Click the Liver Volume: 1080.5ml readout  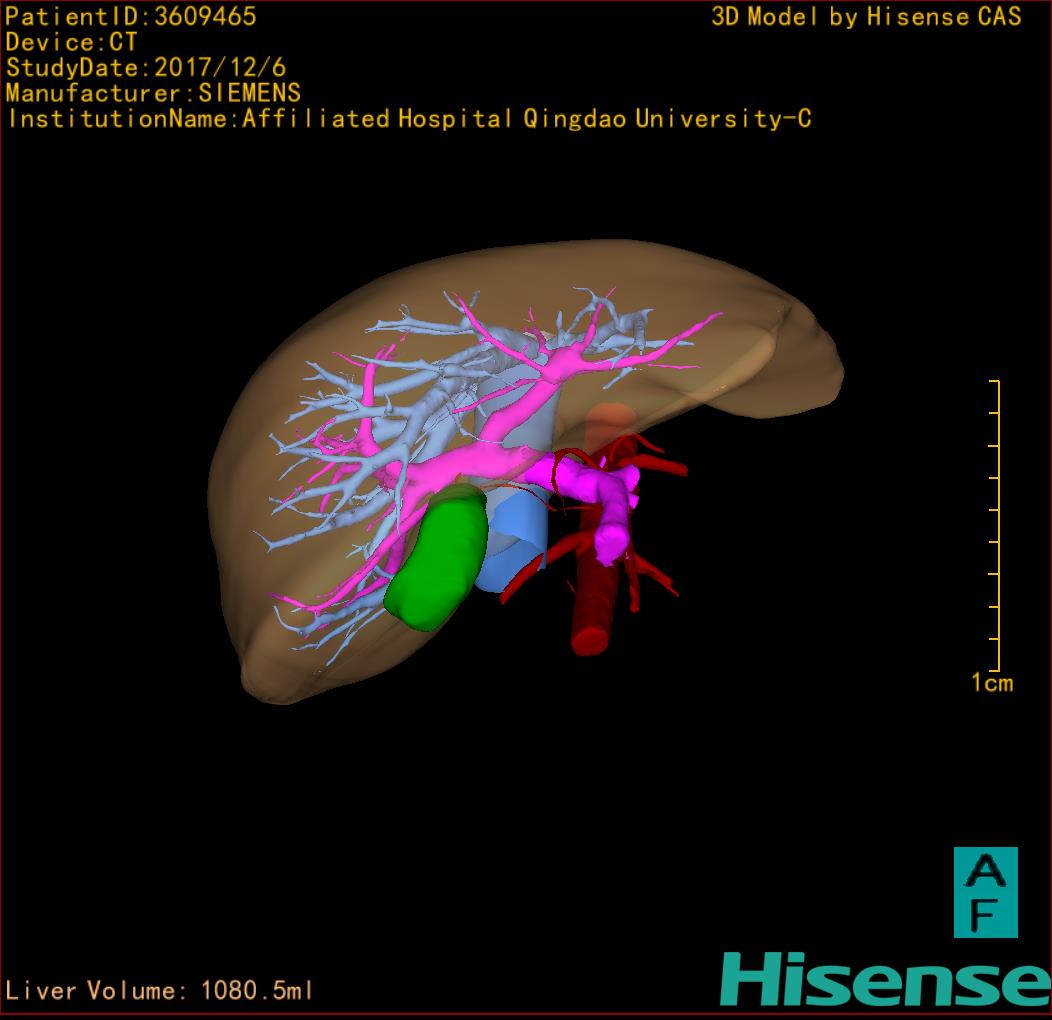pyautogui.click(x=160, y=991)
